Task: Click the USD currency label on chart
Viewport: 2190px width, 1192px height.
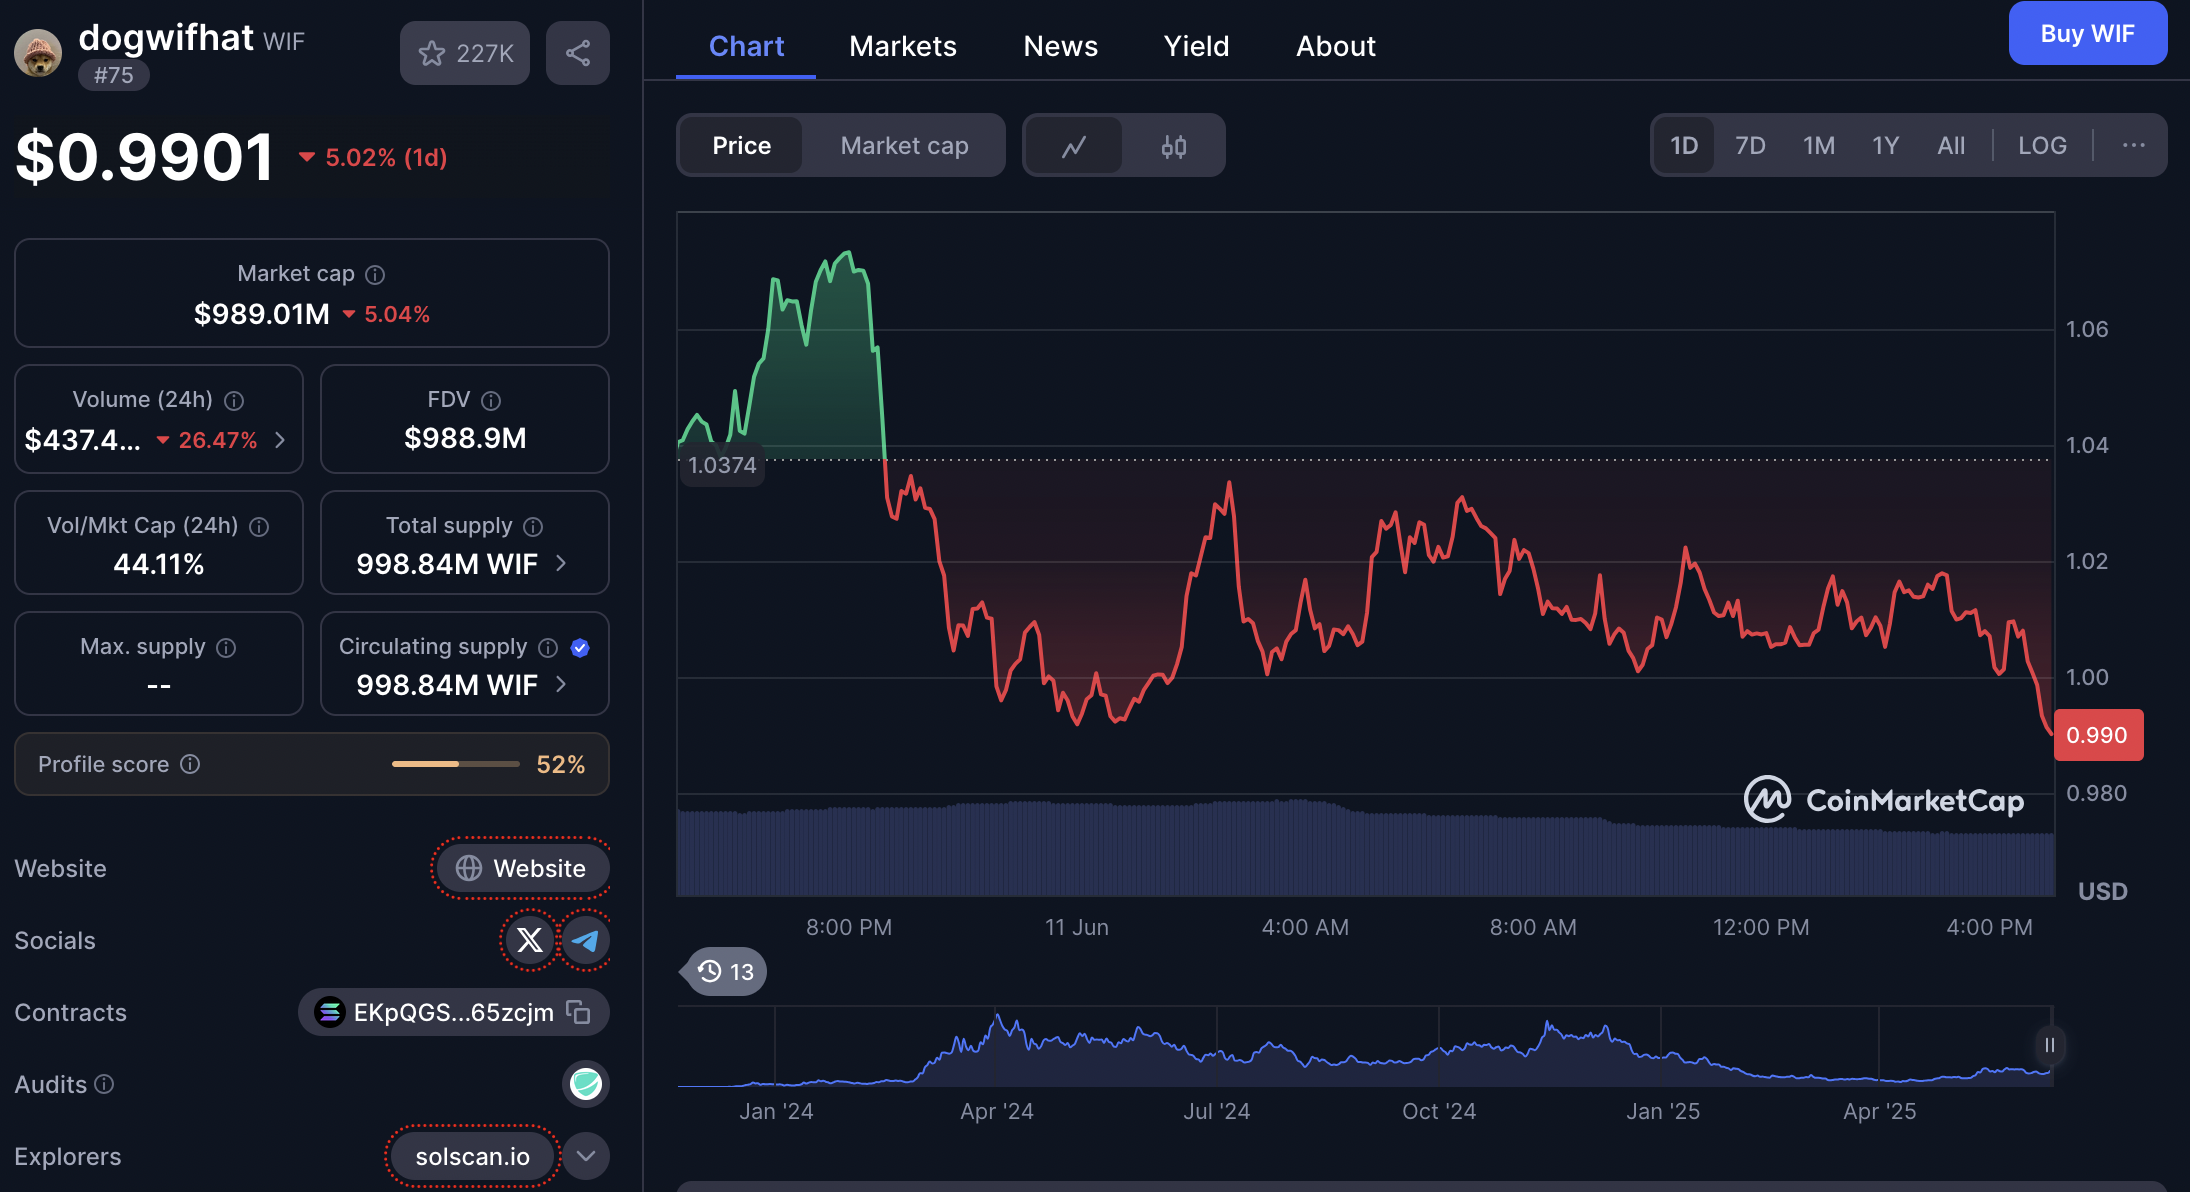Action: (x=2102, y=891)
